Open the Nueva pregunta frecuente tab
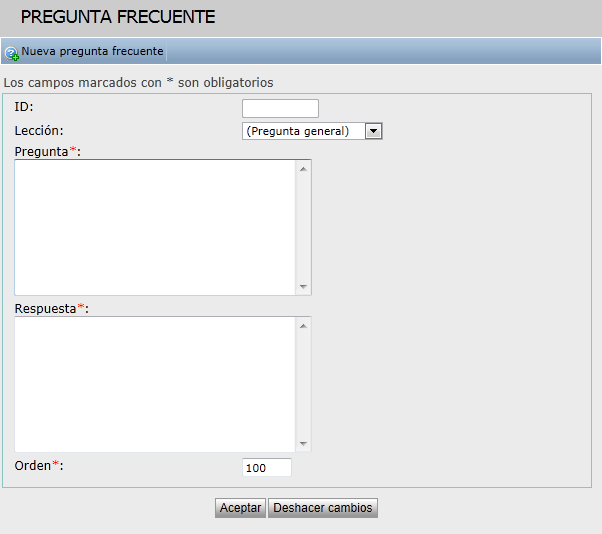Viewport: 602px width, 534px height. (x=92, y=51)
